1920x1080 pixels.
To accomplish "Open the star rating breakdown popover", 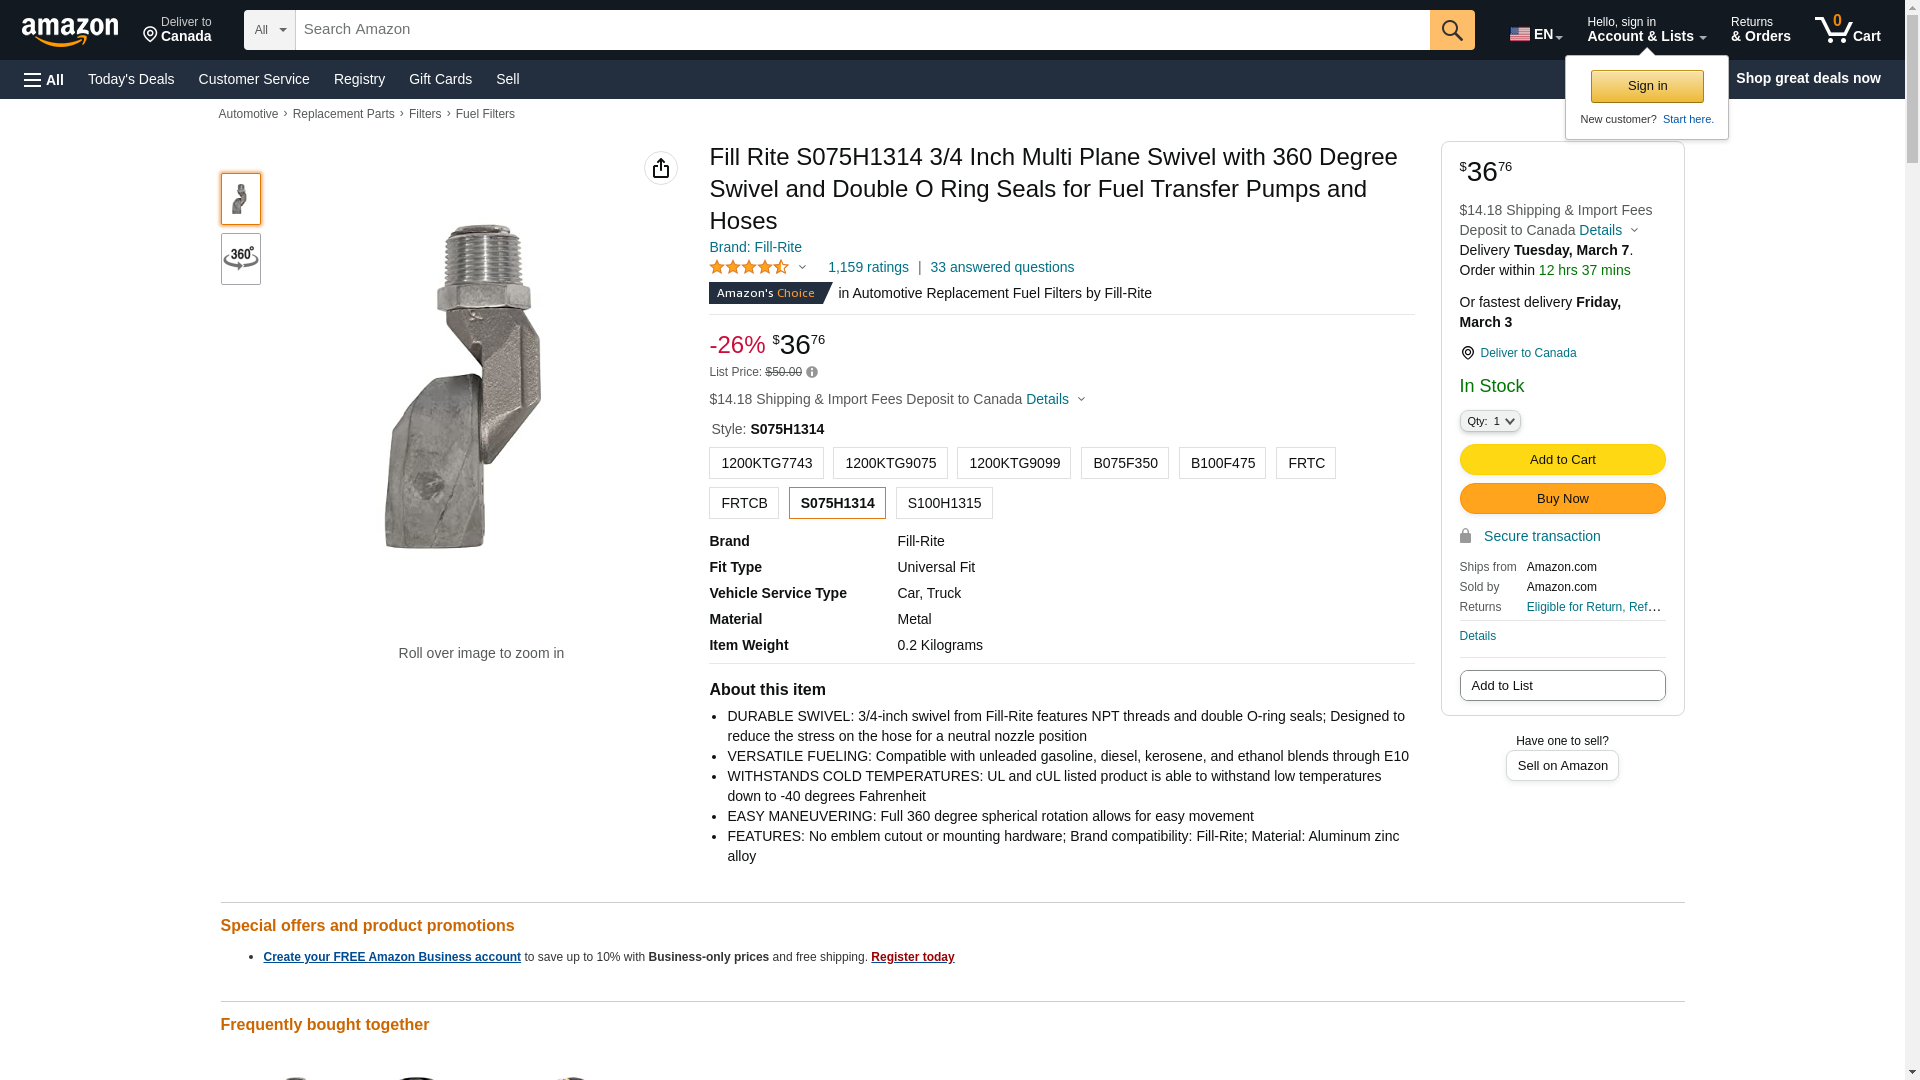I will [758, 268].
